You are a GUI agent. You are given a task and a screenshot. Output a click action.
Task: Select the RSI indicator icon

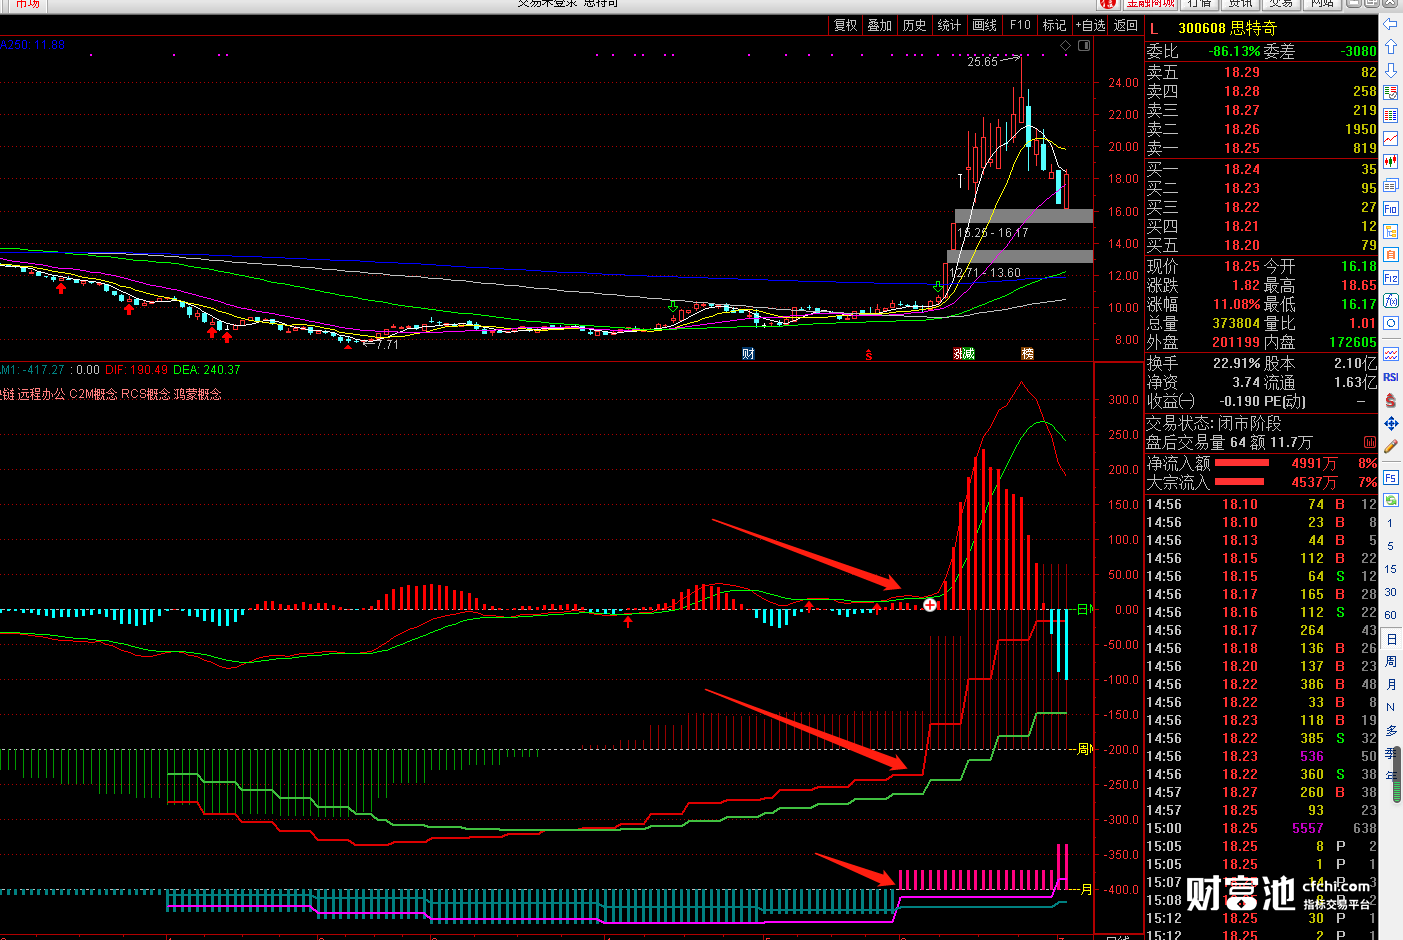[1391, 377]
